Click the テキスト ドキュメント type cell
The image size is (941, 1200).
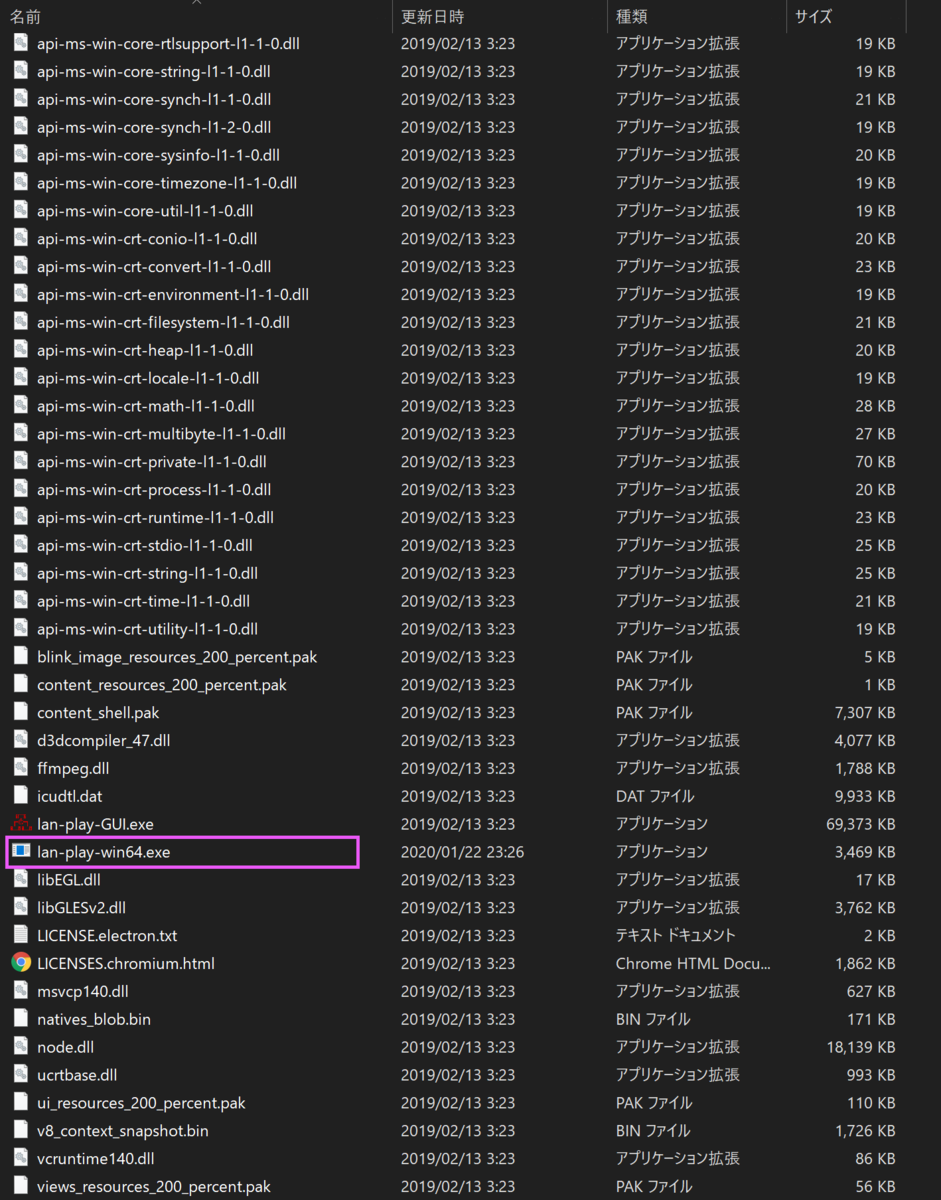(x=676, y=935)
